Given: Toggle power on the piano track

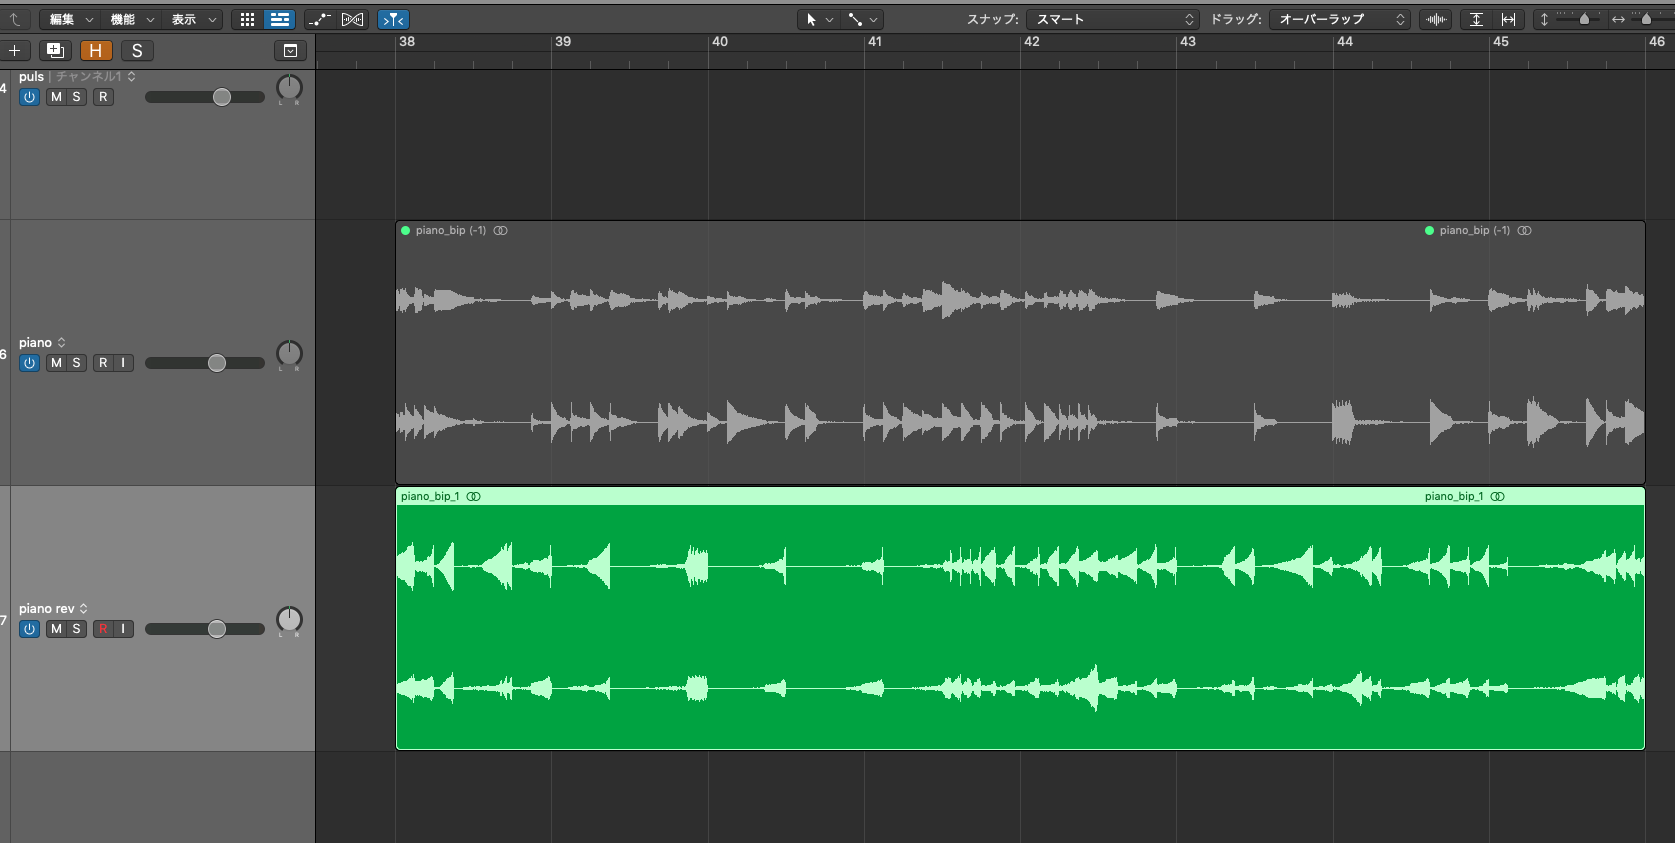Looking at the screenshot, I should pyautogui.click(x=29, y=363).
